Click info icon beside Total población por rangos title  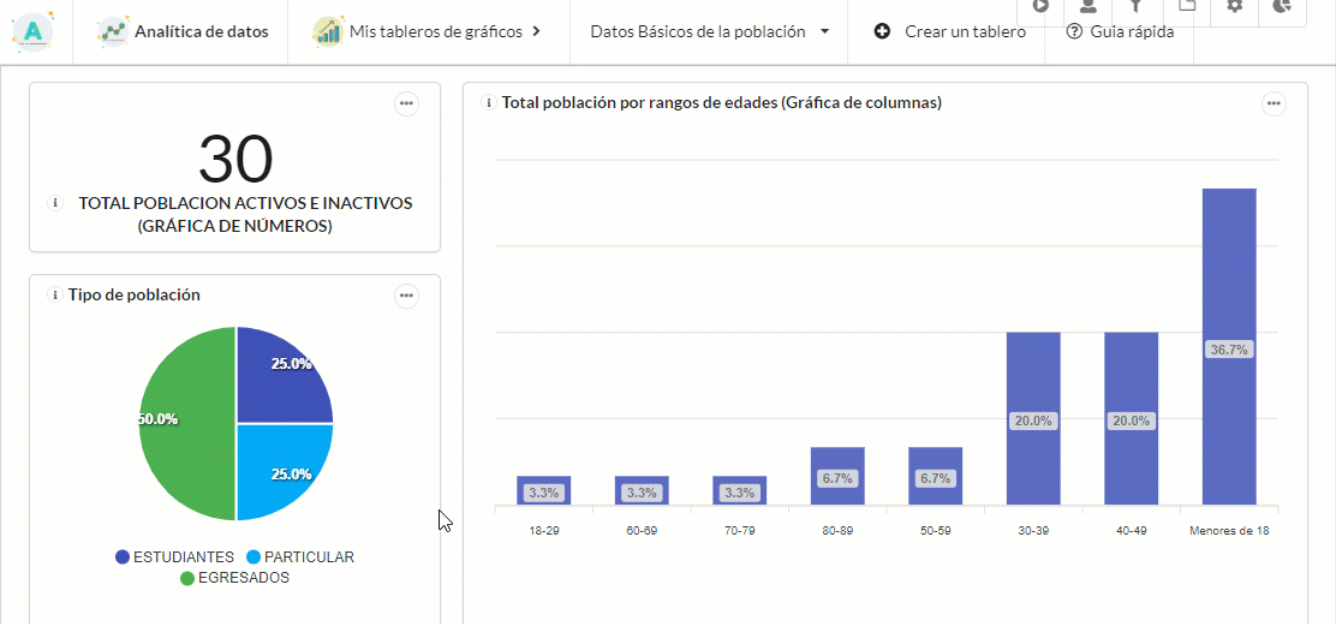488,102
